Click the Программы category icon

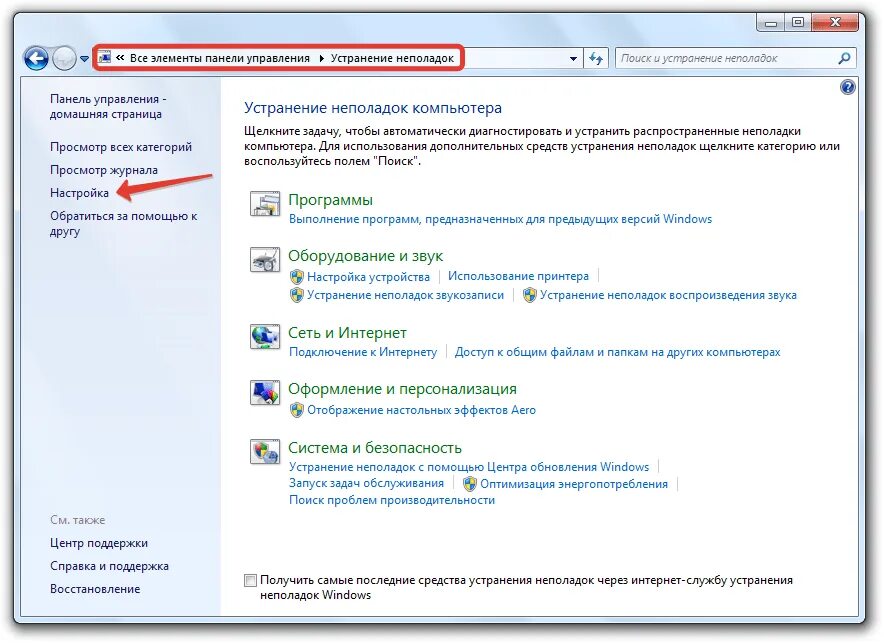(265, 204)
